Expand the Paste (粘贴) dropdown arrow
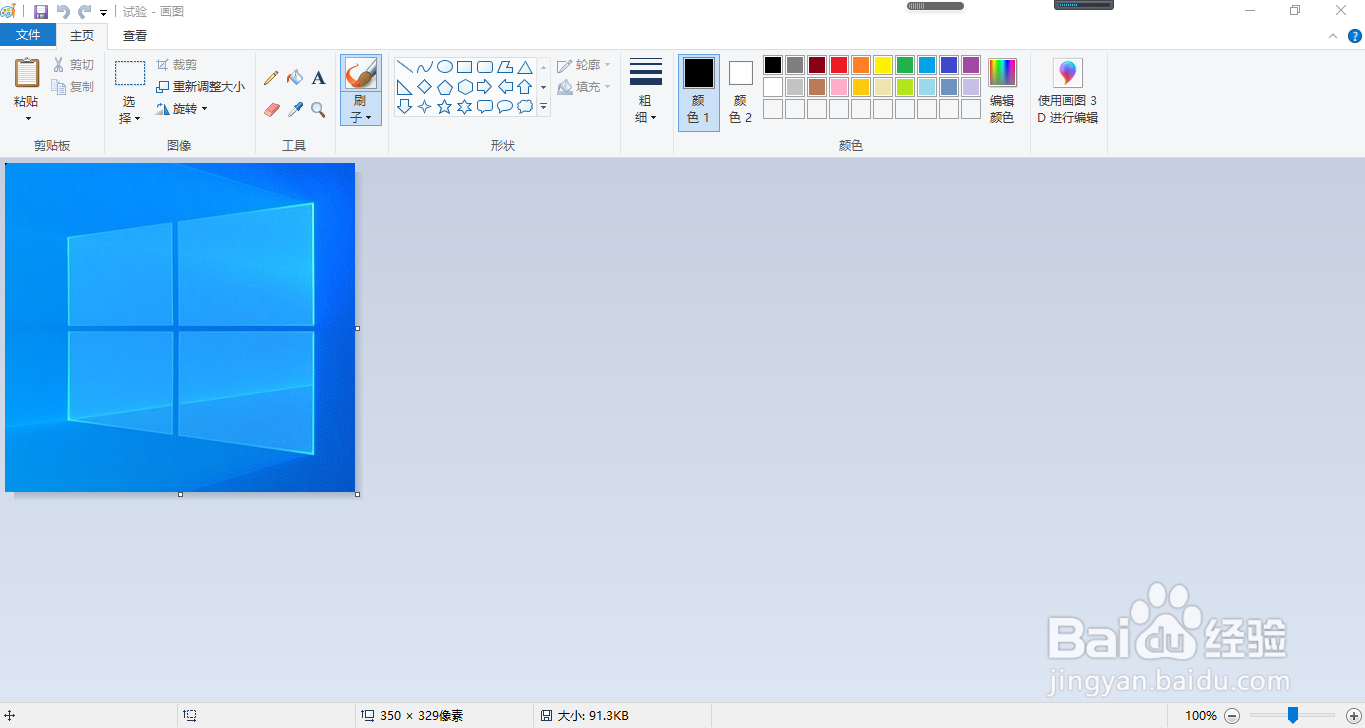 click(x=27, y=118)
